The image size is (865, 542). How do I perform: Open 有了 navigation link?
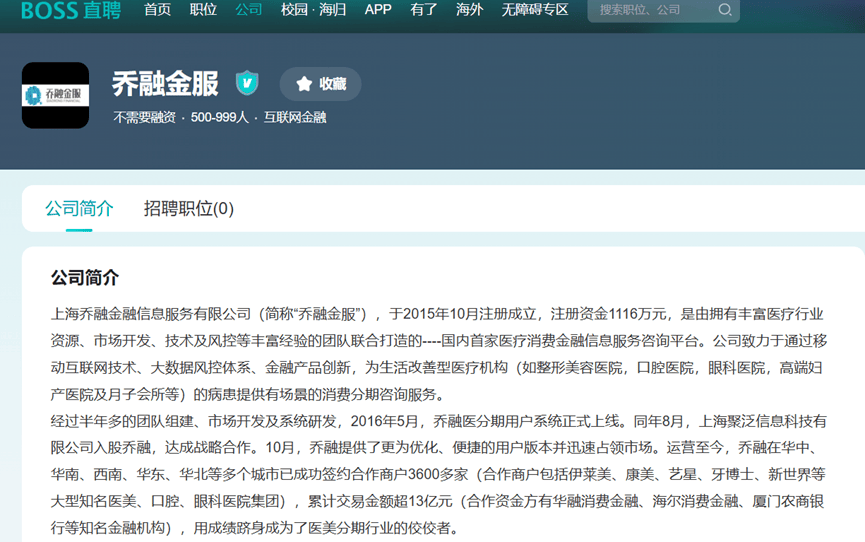pos(424,9)
